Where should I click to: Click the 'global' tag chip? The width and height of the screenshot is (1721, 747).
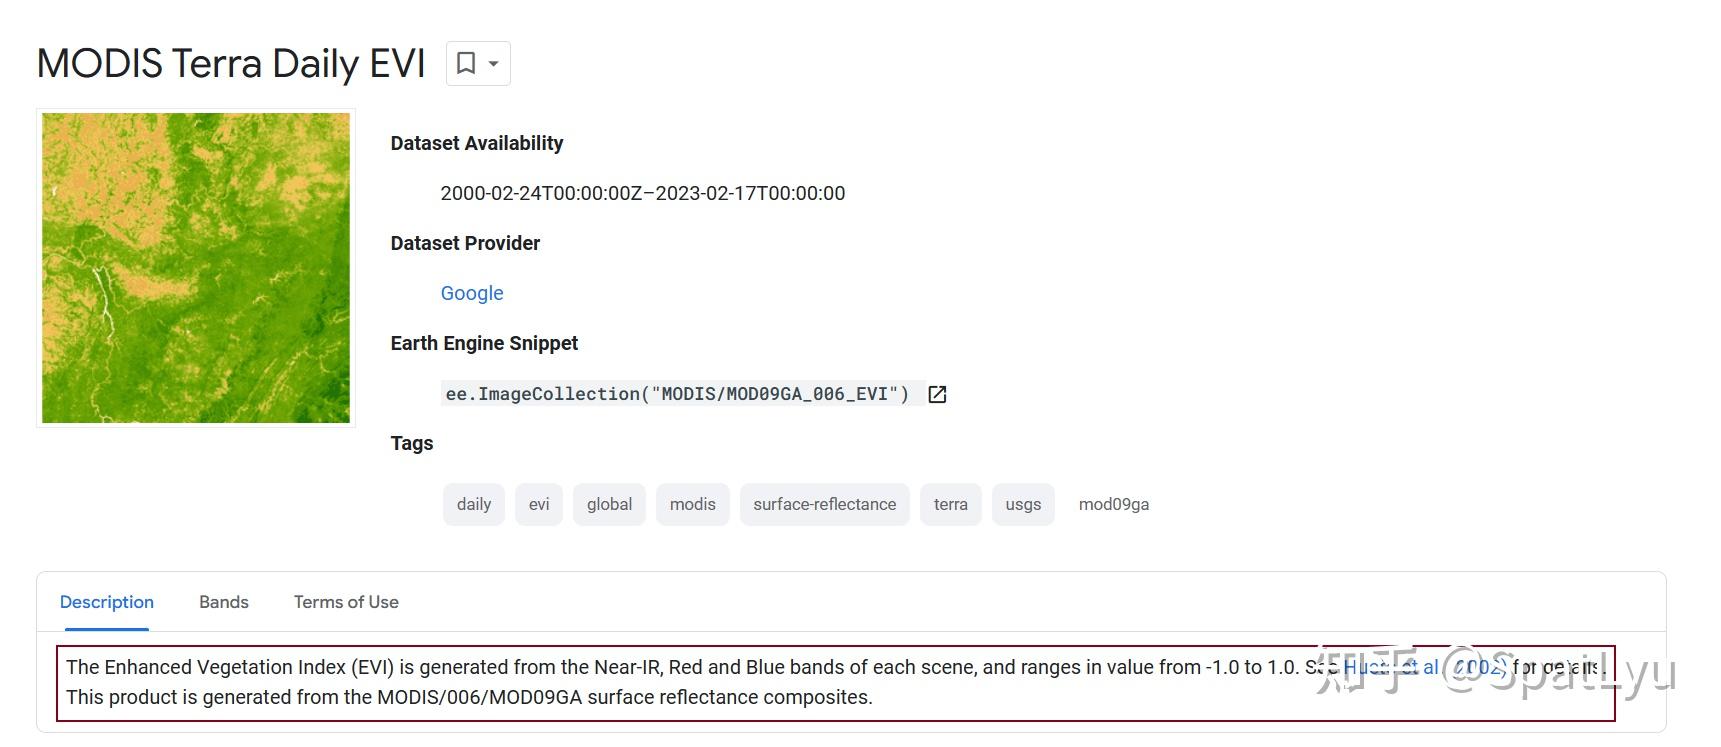(609, 504)
